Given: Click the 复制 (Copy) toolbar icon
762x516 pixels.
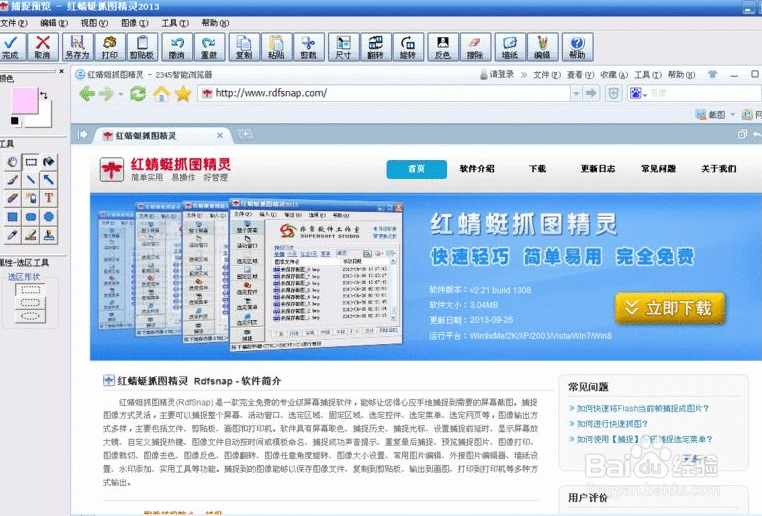Looking at the screenshot, I should [244, 47].
